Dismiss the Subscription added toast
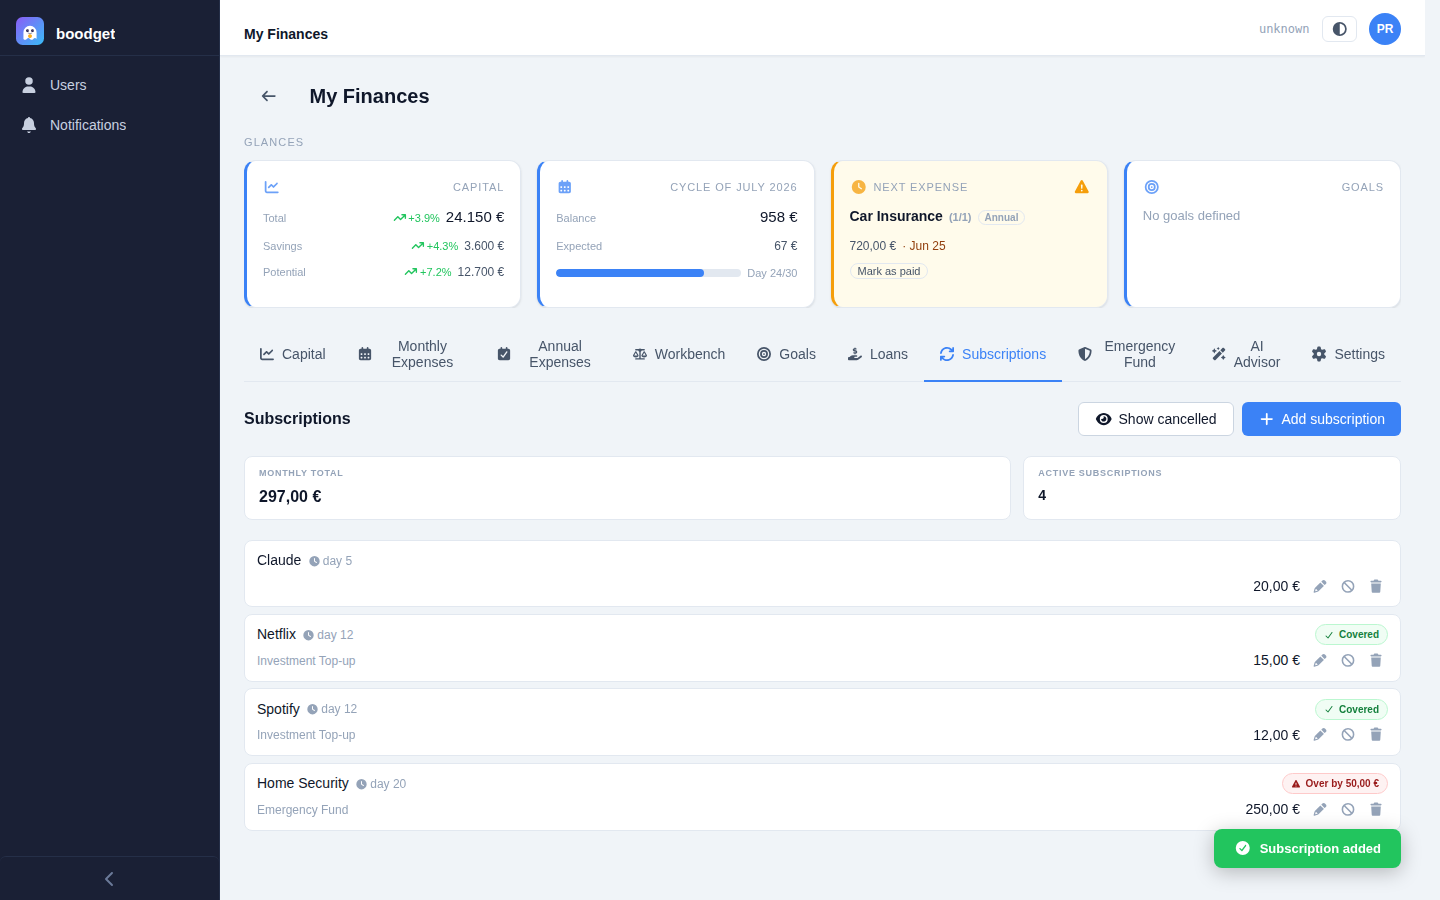This screenshot has height=900, width=1440. [1307, 848]
